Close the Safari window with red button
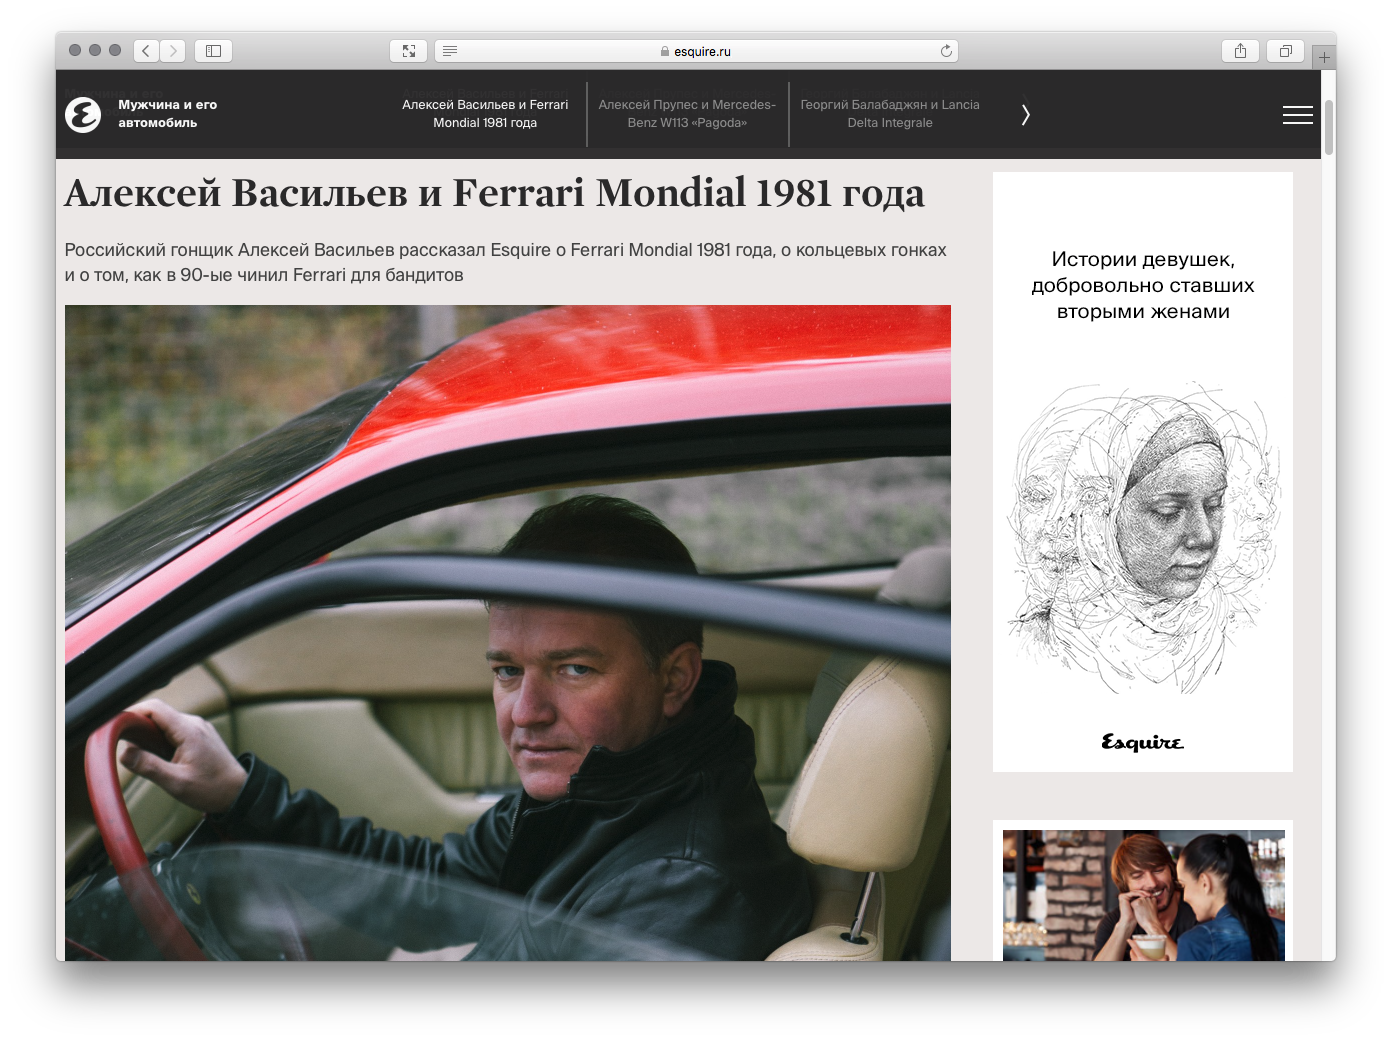Image resolution: width=1392 pixels, height=1041 pixels. (75, 50)
